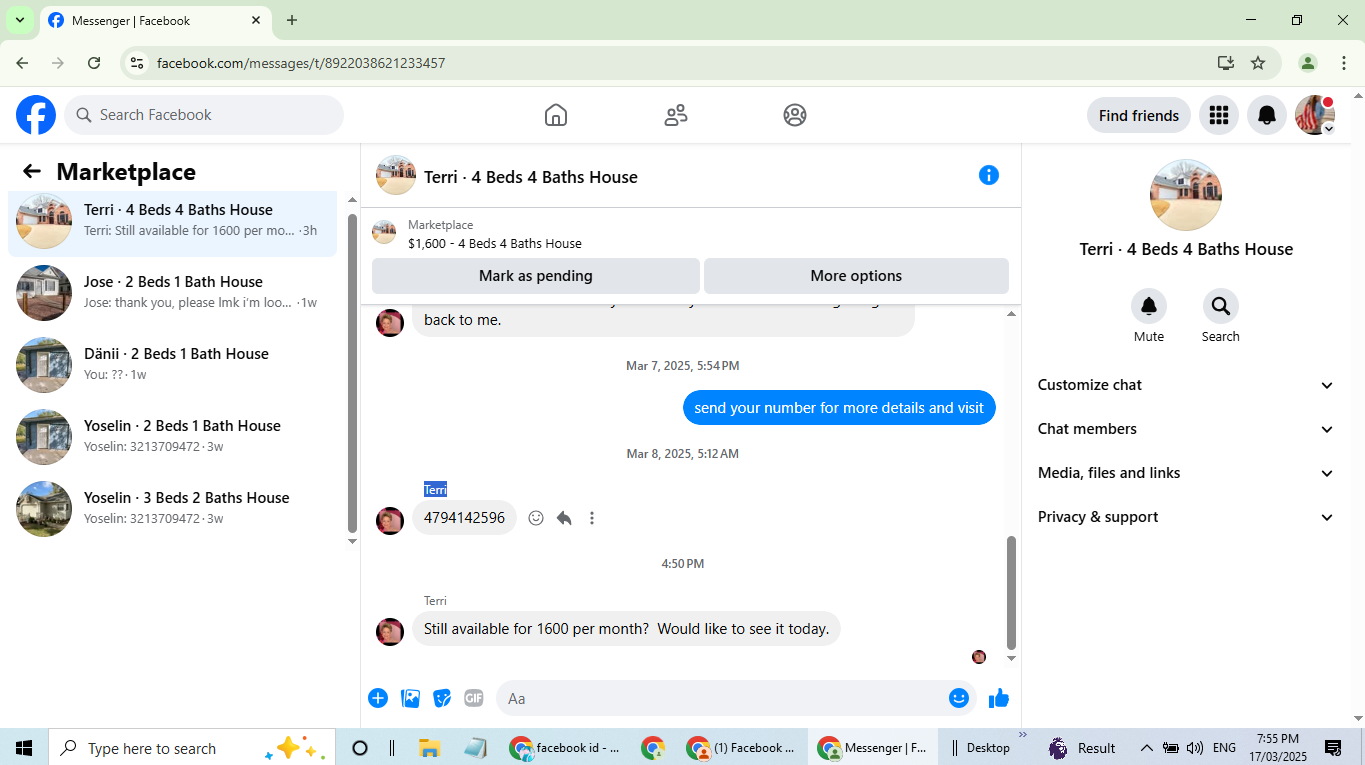Screen dimensions: 1365x765
Task: Choose a sticker
Action: pyautogui.click(x=442, y=698)
